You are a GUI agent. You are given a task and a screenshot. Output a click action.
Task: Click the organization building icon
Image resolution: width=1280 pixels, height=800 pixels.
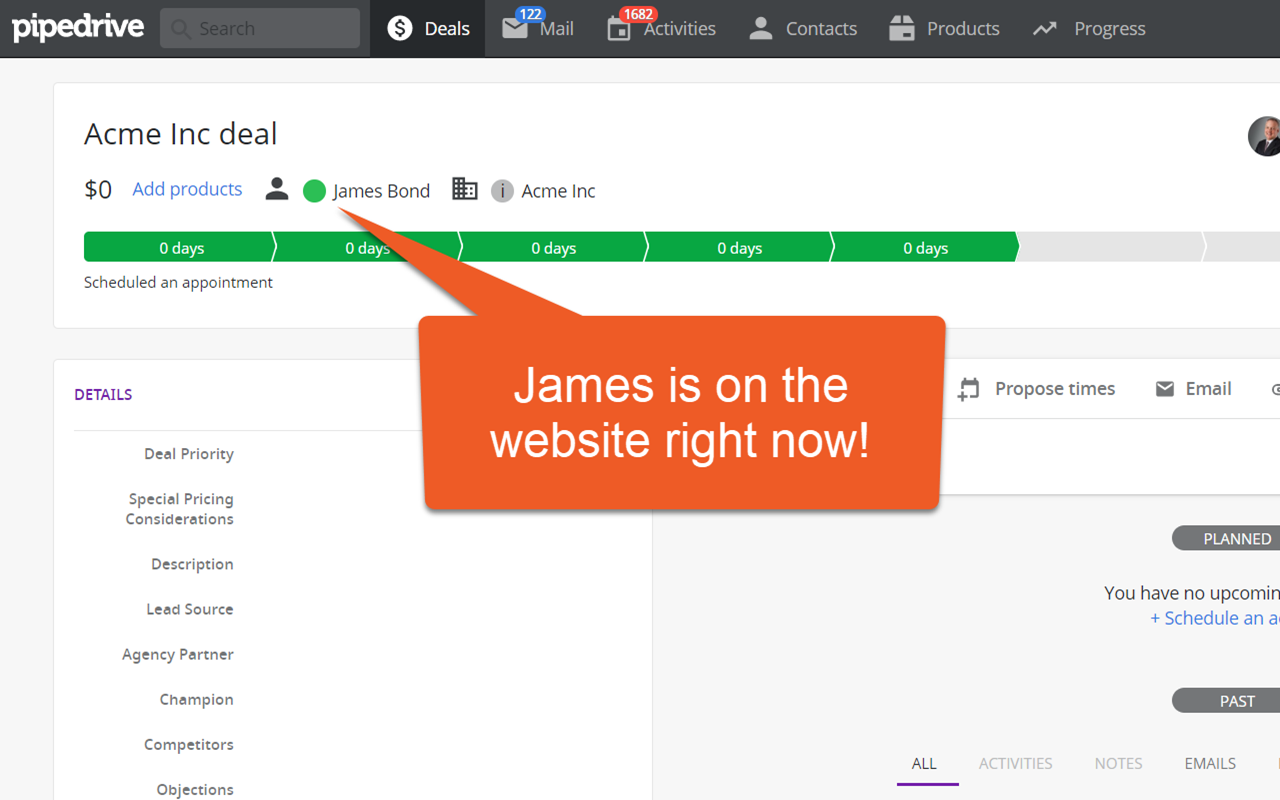tap(465, 189)
